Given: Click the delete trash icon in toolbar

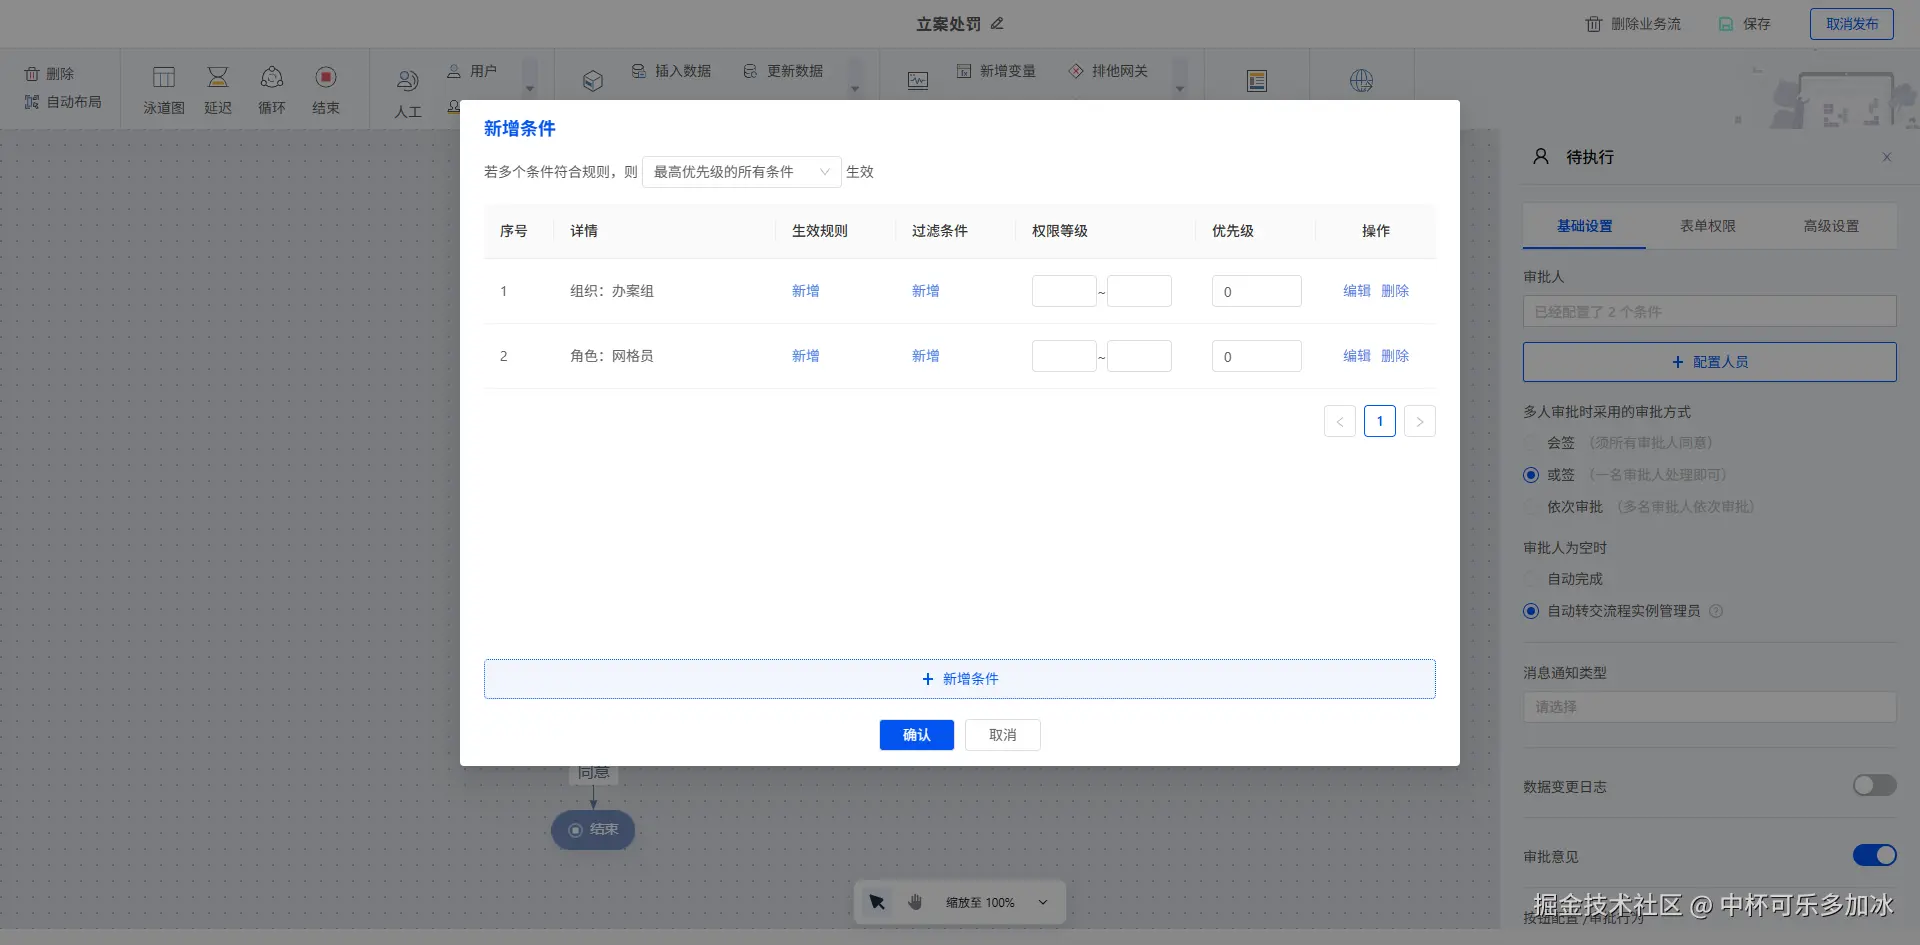Looking at the screenshot, I should [32, 74].
